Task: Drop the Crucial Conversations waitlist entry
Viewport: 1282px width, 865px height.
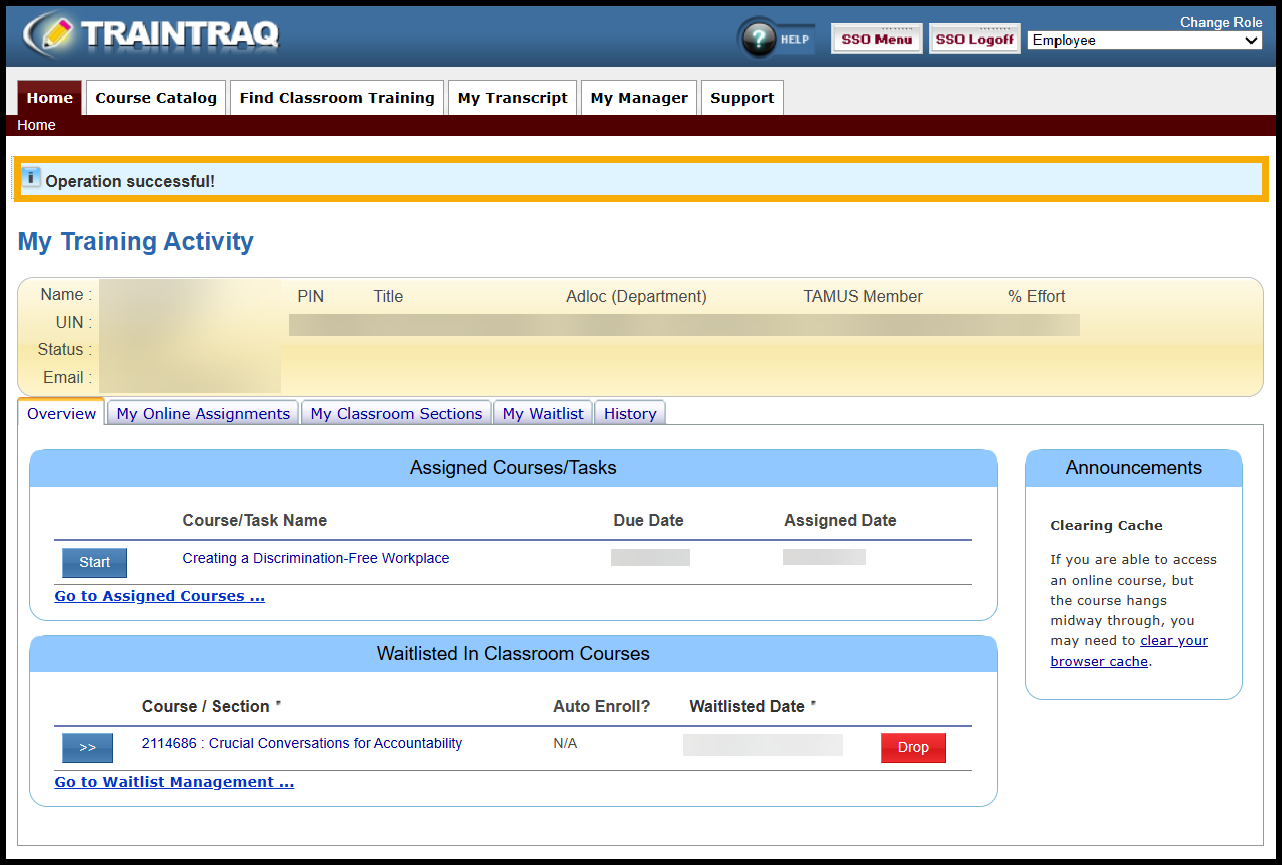Action: click(913, 748)
